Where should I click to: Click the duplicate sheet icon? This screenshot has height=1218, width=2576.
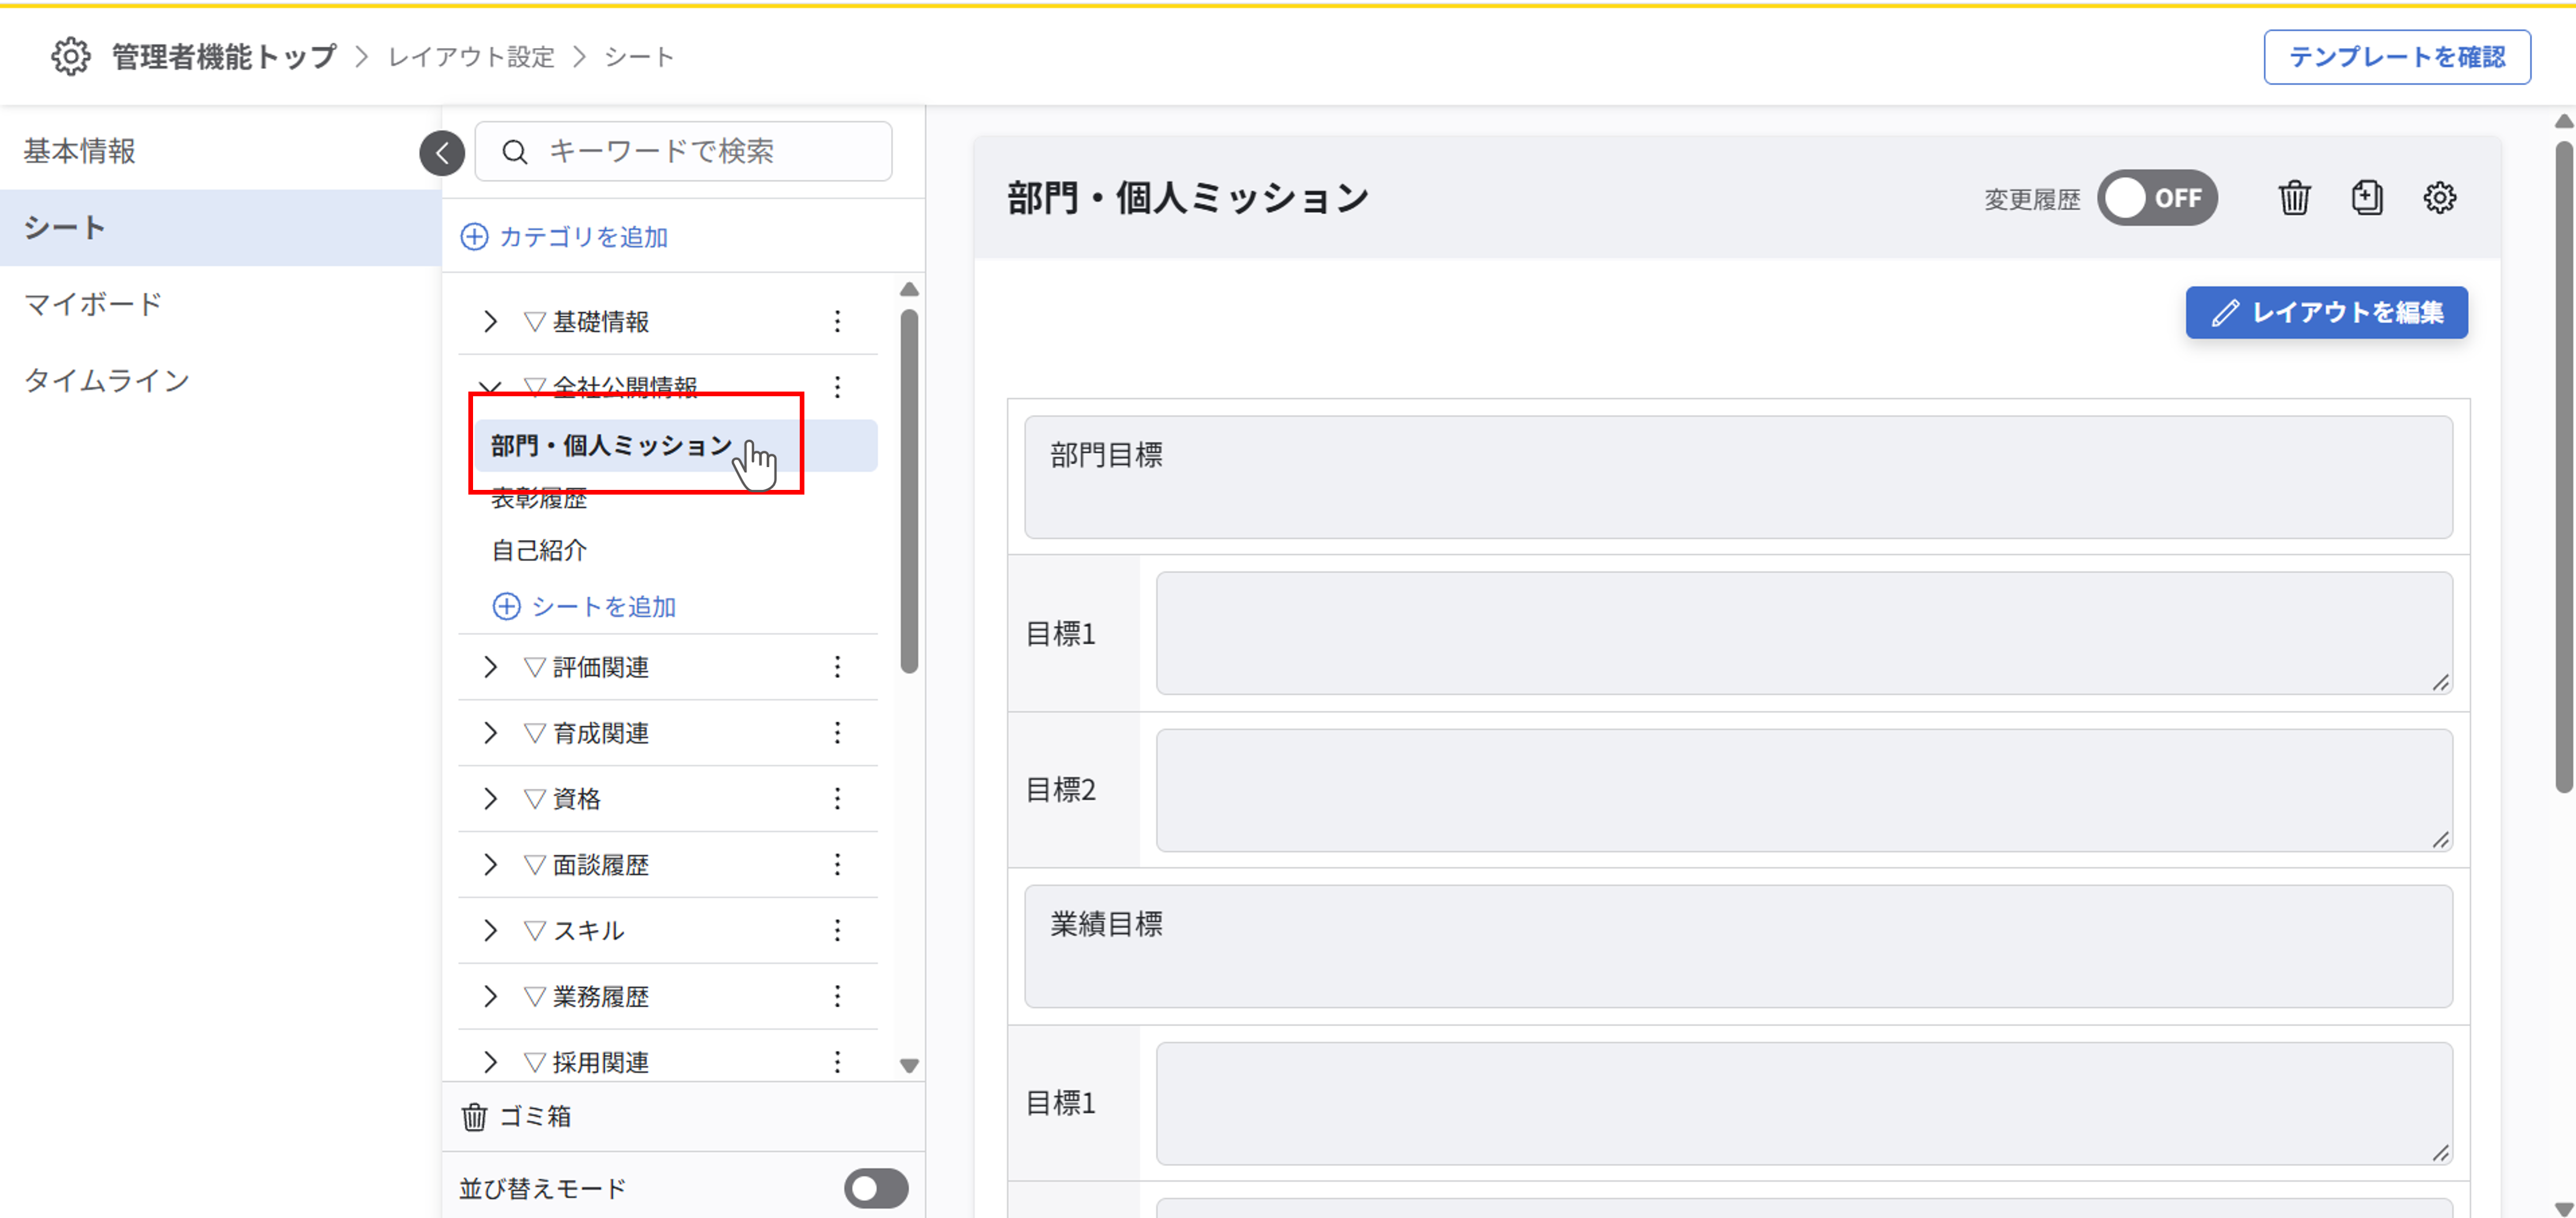point(2366,198)
